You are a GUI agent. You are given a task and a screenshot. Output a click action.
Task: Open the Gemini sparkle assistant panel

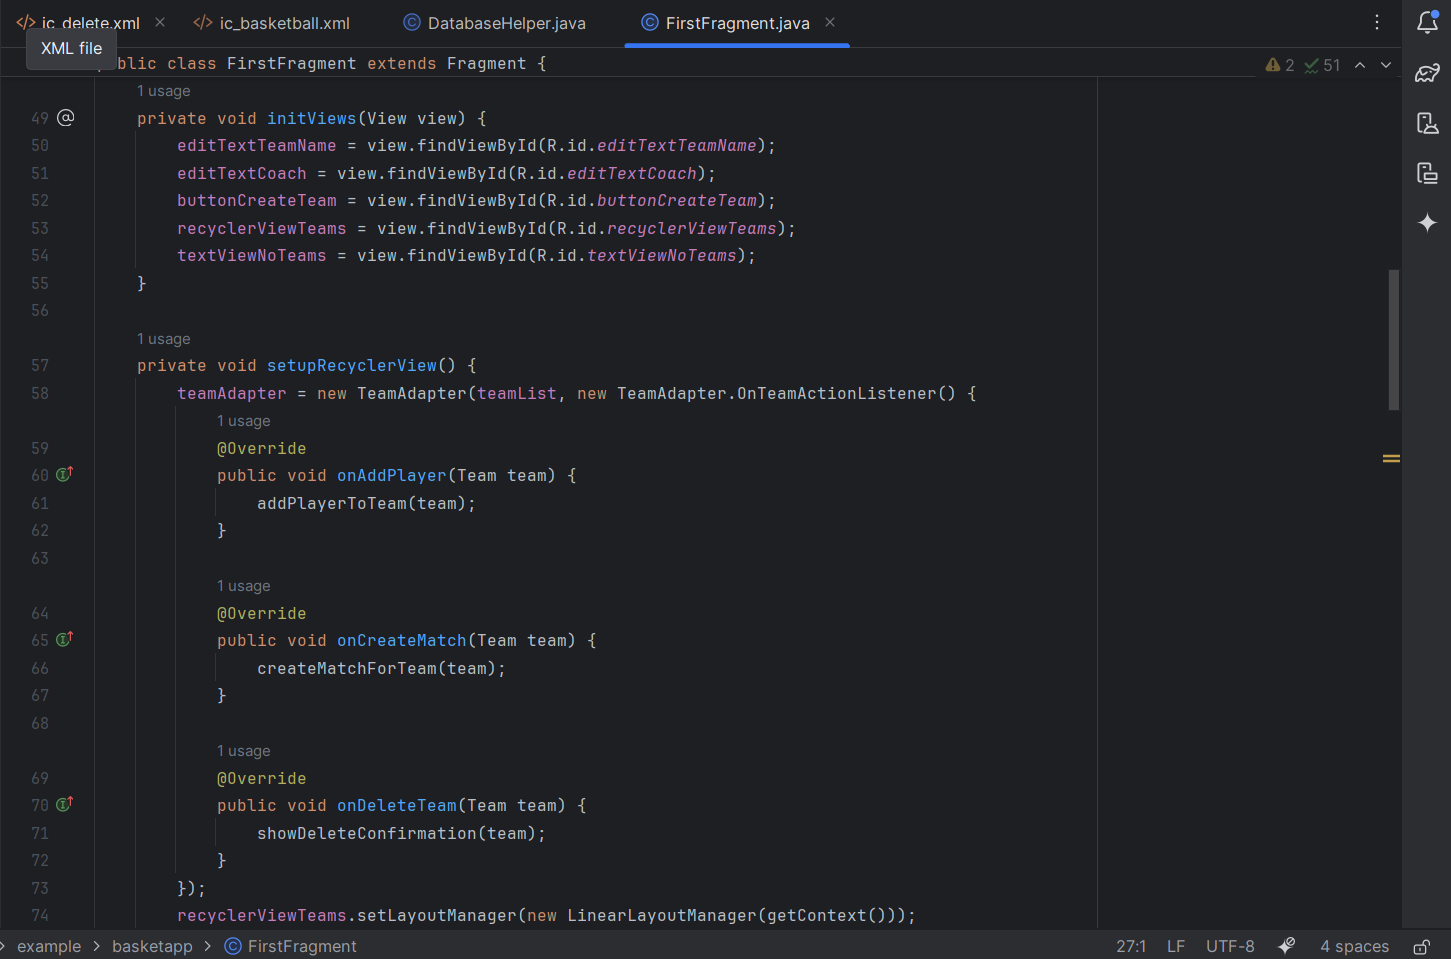1427,222
